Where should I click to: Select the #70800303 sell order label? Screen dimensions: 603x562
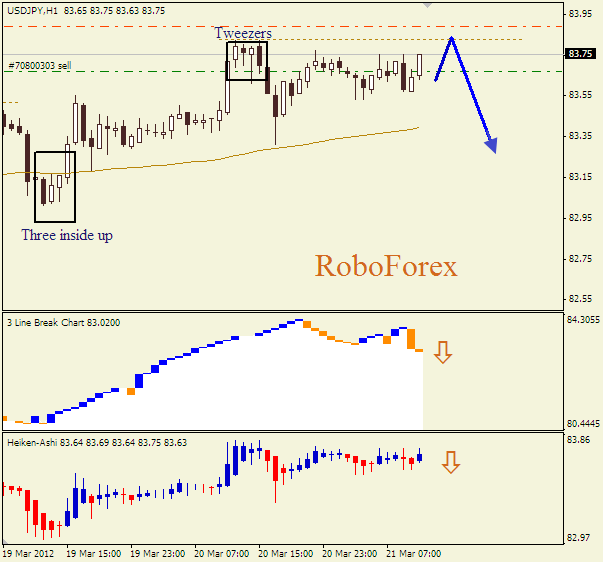click(40, 66)
